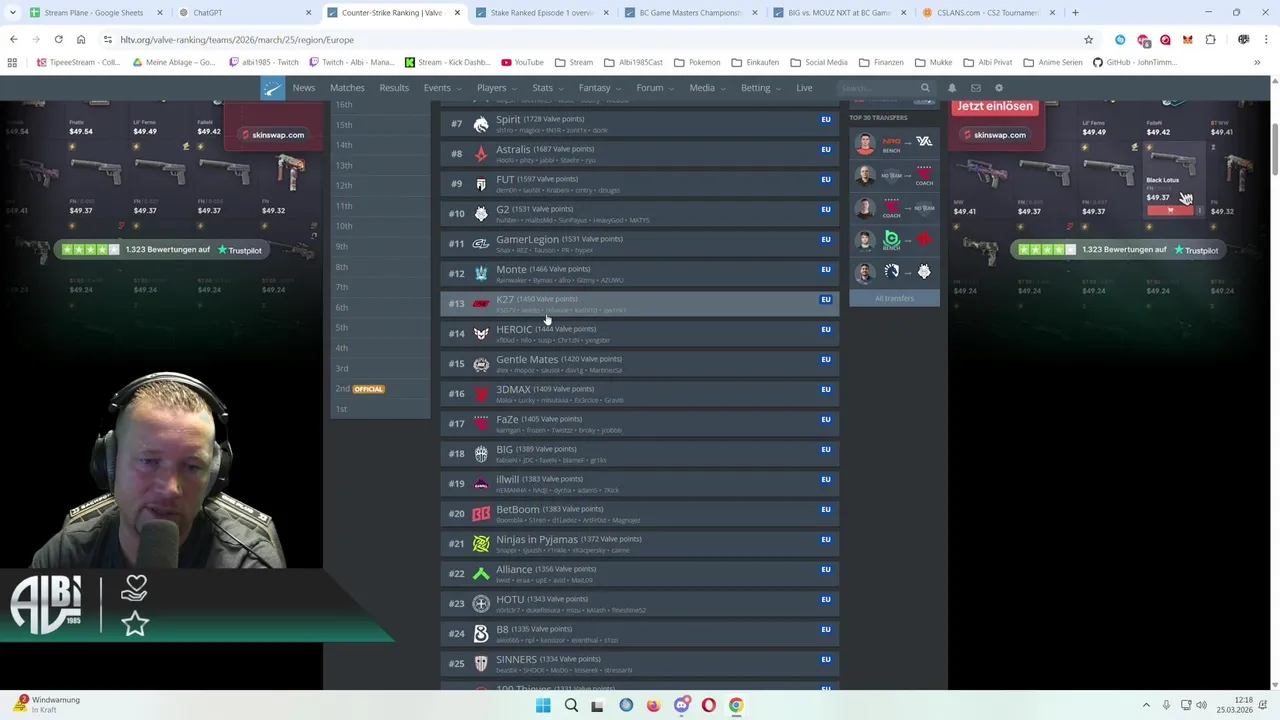The width and height of the screenshot is (1280, 720).
Task: Click the GamerLegion team logo
Action: click(x=481, y=244)
